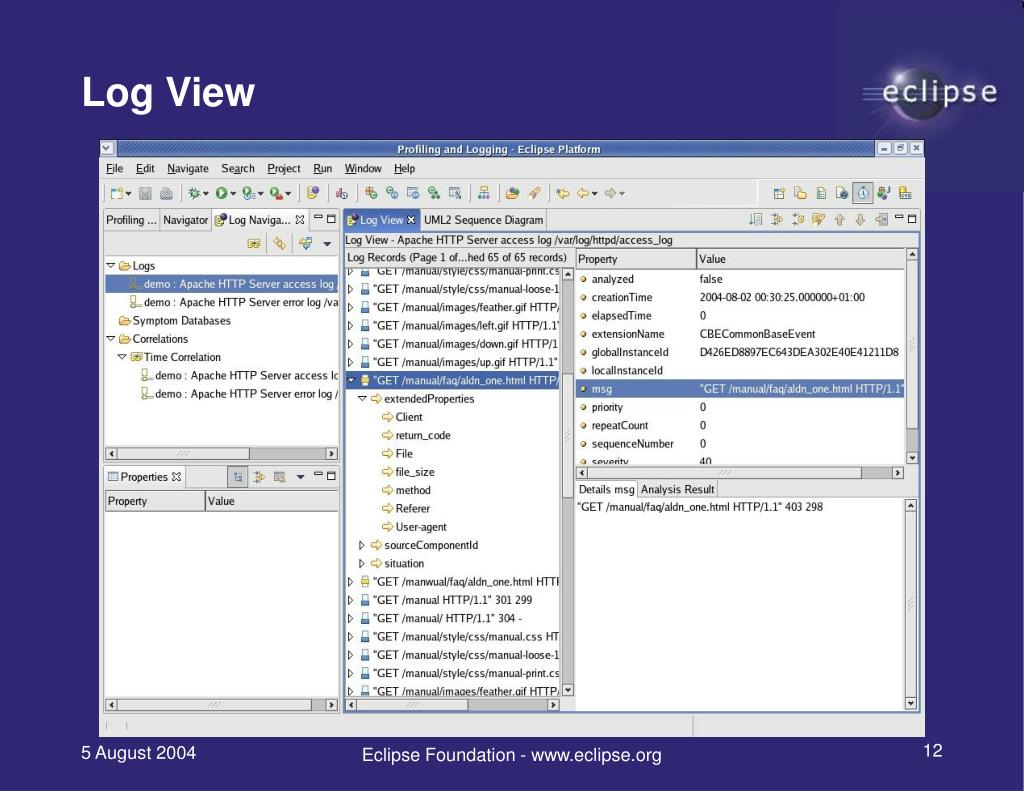
Task: Open the Navigate menu
Action: tap(187, 169)
